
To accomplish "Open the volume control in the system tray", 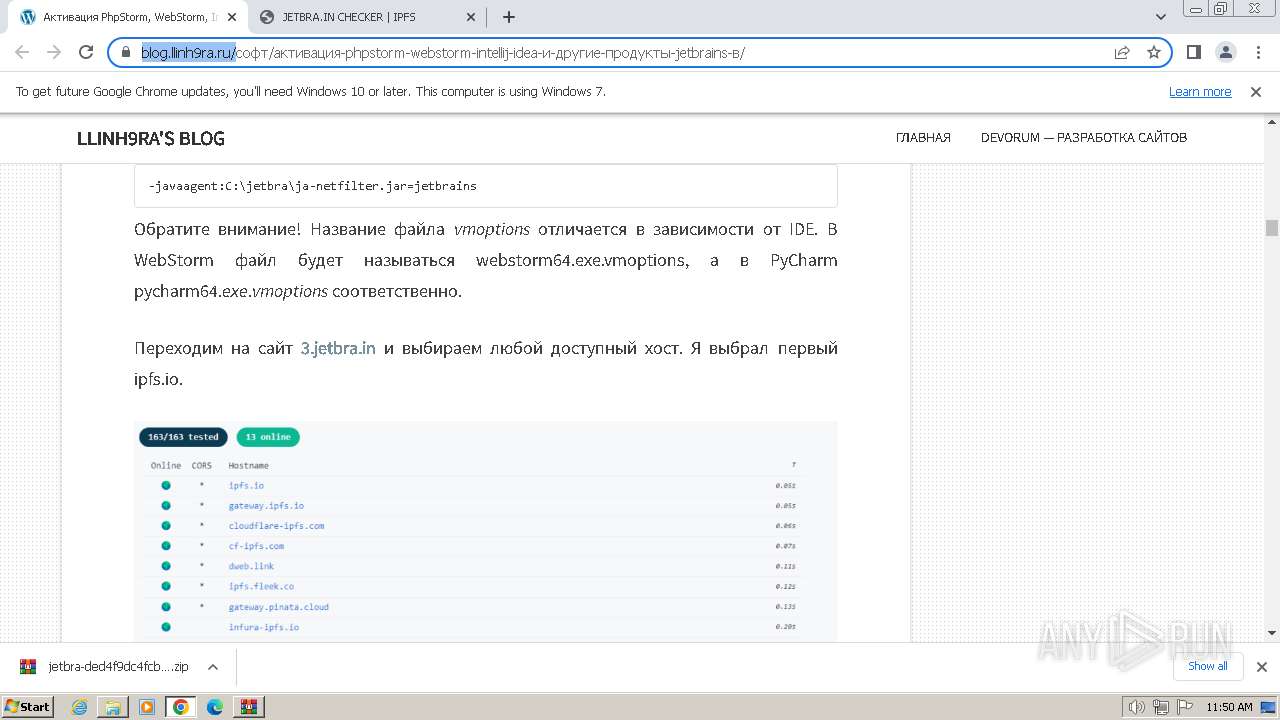I will 1137,707.
